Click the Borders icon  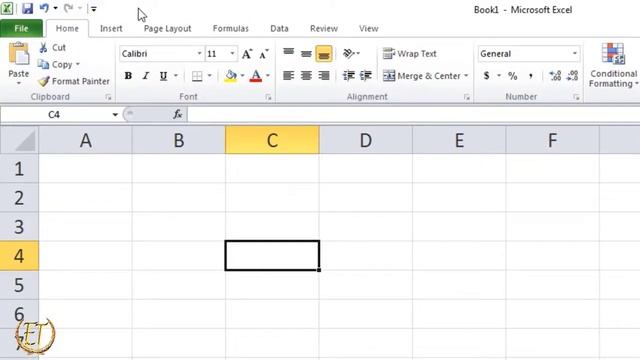click(x=197, y=76)
